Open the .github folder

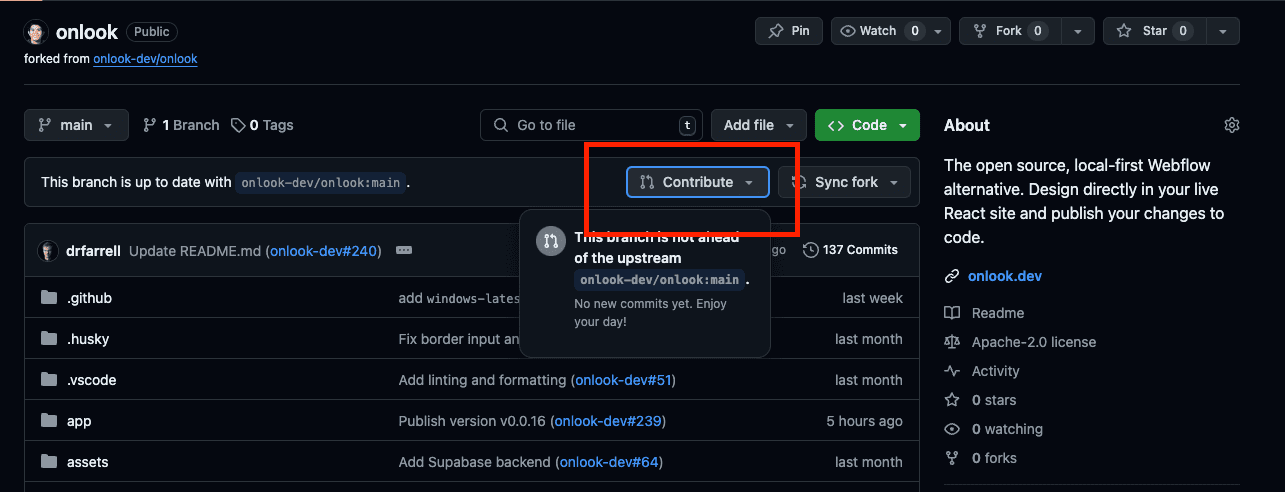coord(89,298)
